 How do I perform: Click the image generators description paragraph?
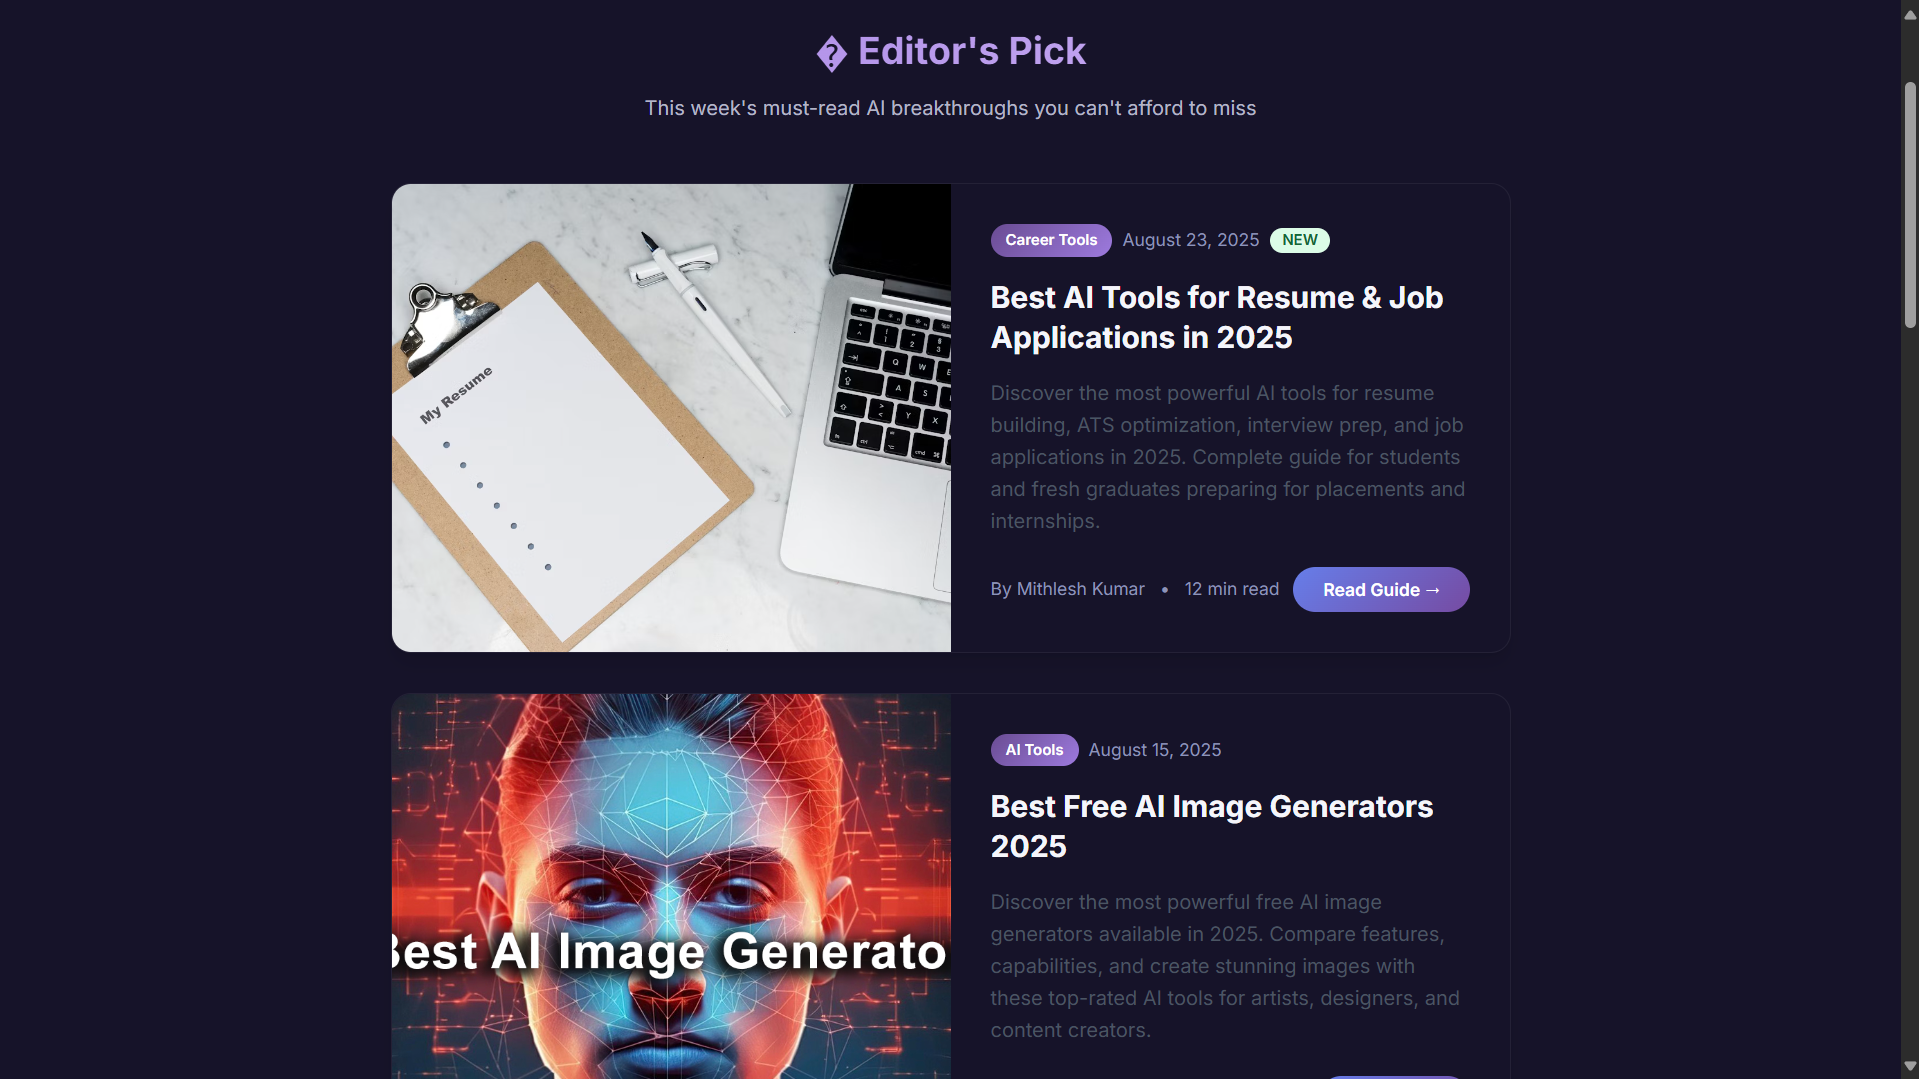click(x=1225, y=966)
